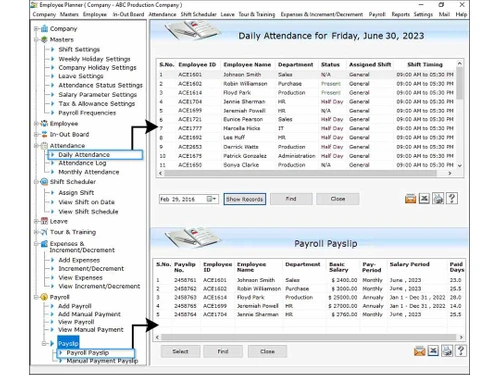Click the Leave calendar icon in tree
This screenshot has width=500, height=375.
click(x=44, y=221)
